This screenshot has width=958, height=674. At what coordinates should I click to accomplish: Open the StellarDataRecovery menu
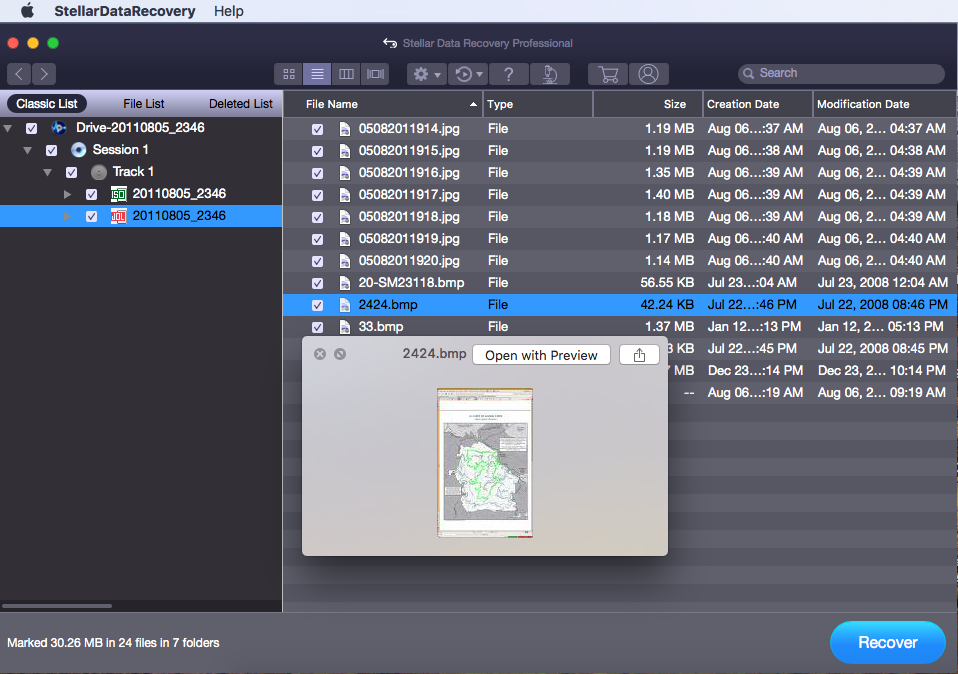[125, 11]
